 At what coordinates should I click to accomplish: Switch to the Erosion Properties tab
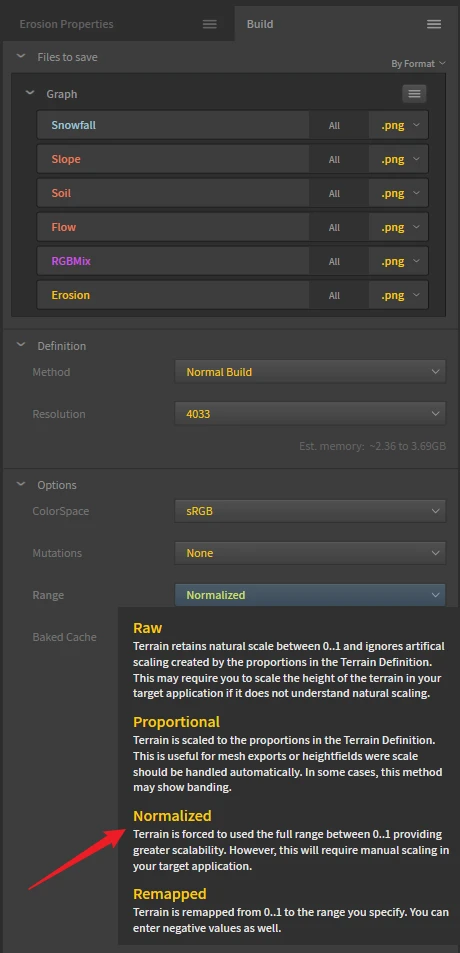[x=66, y=24]
